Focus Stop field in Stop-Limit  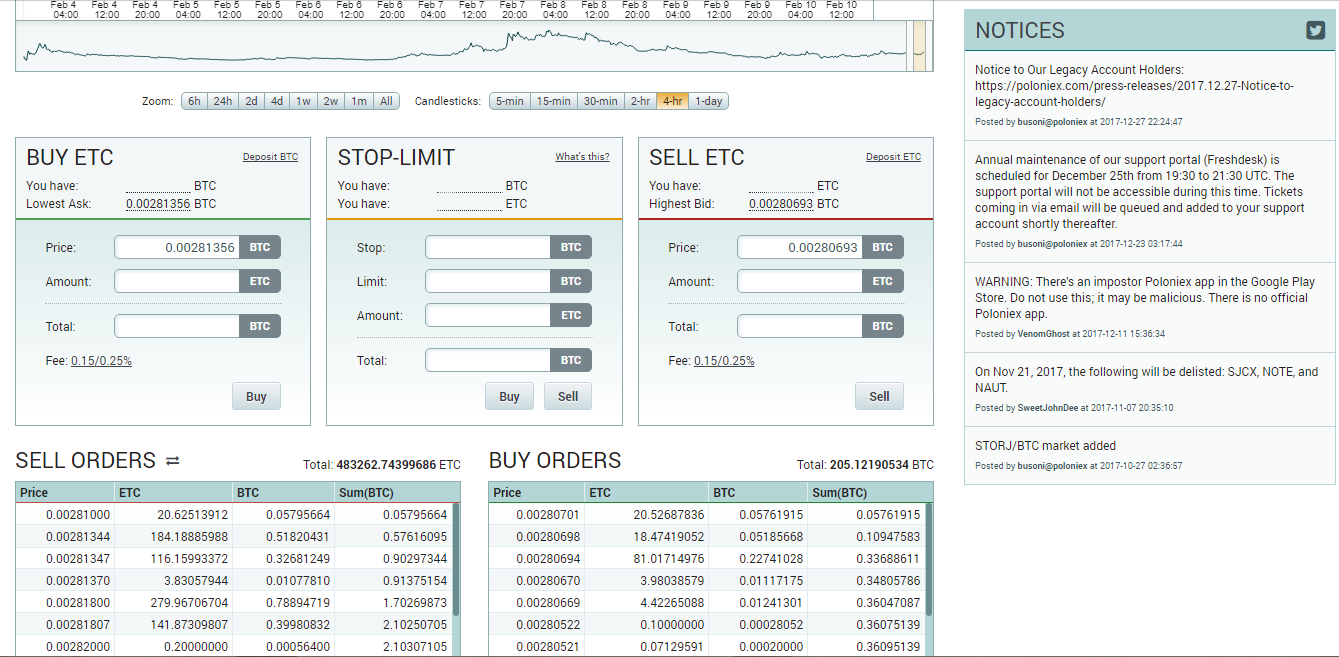pyautogui.click(x=488, y=247)
